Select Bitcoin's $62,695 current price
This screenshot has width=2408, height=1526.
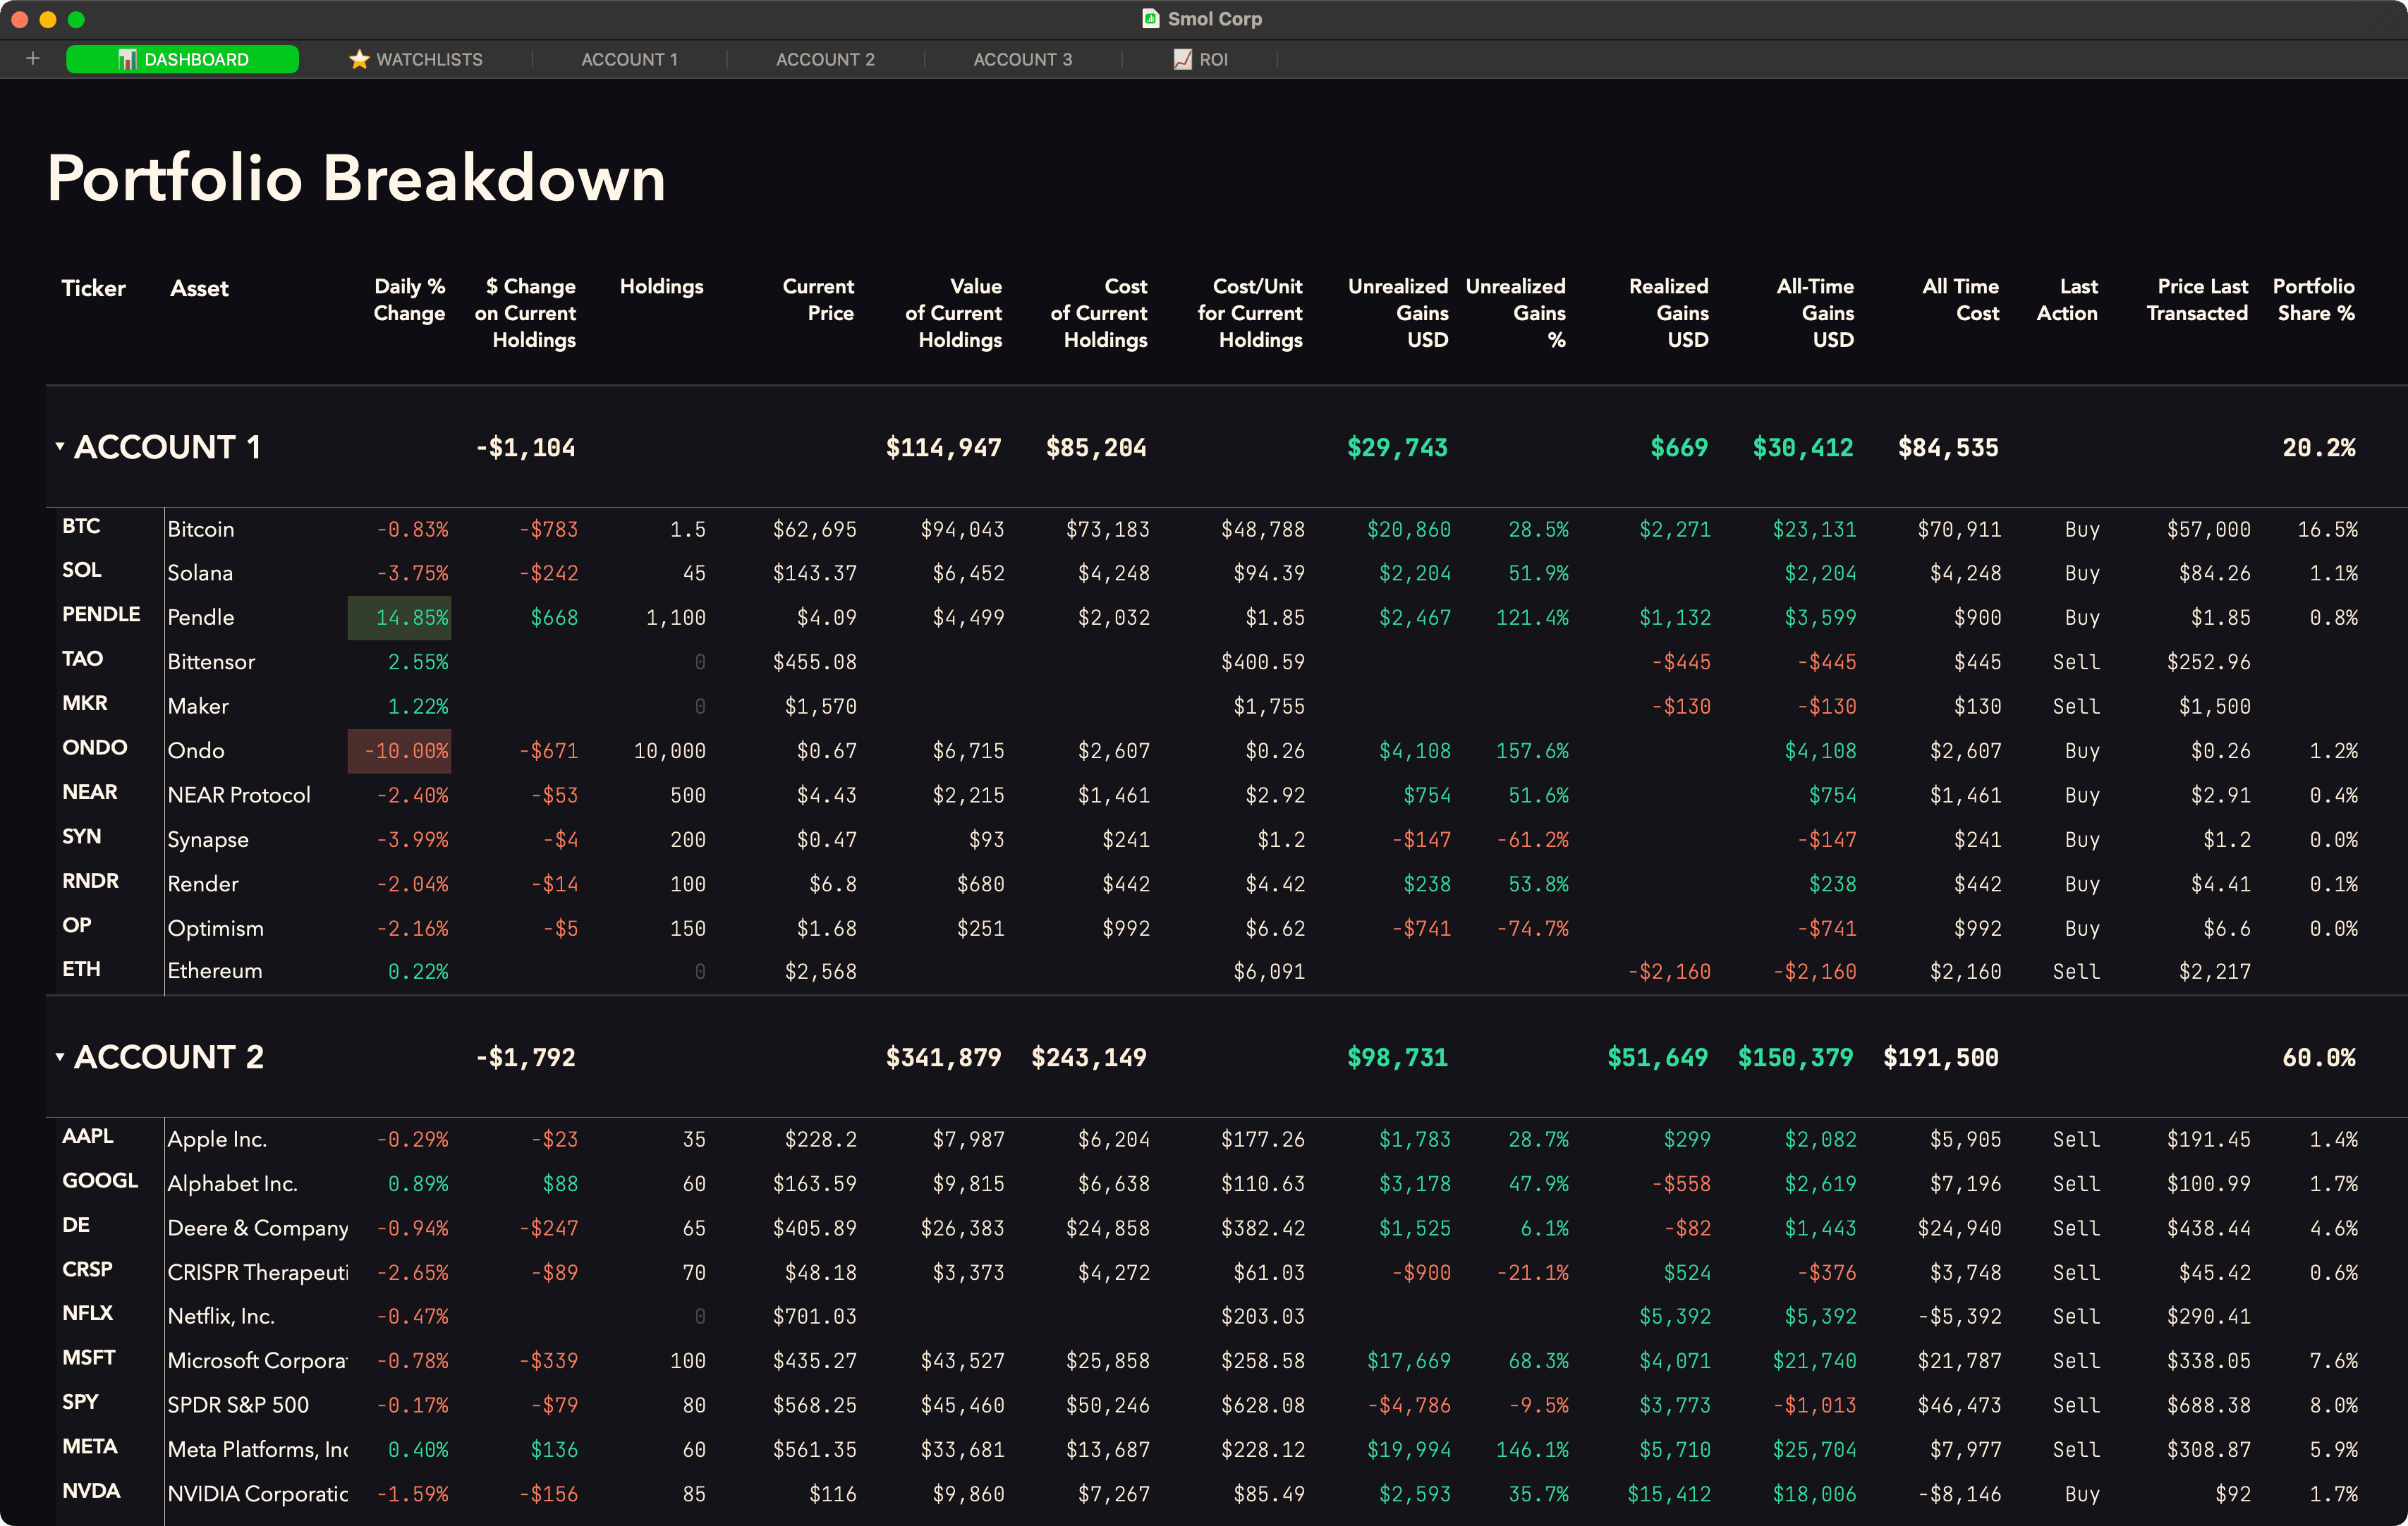(x=814, y=529)
